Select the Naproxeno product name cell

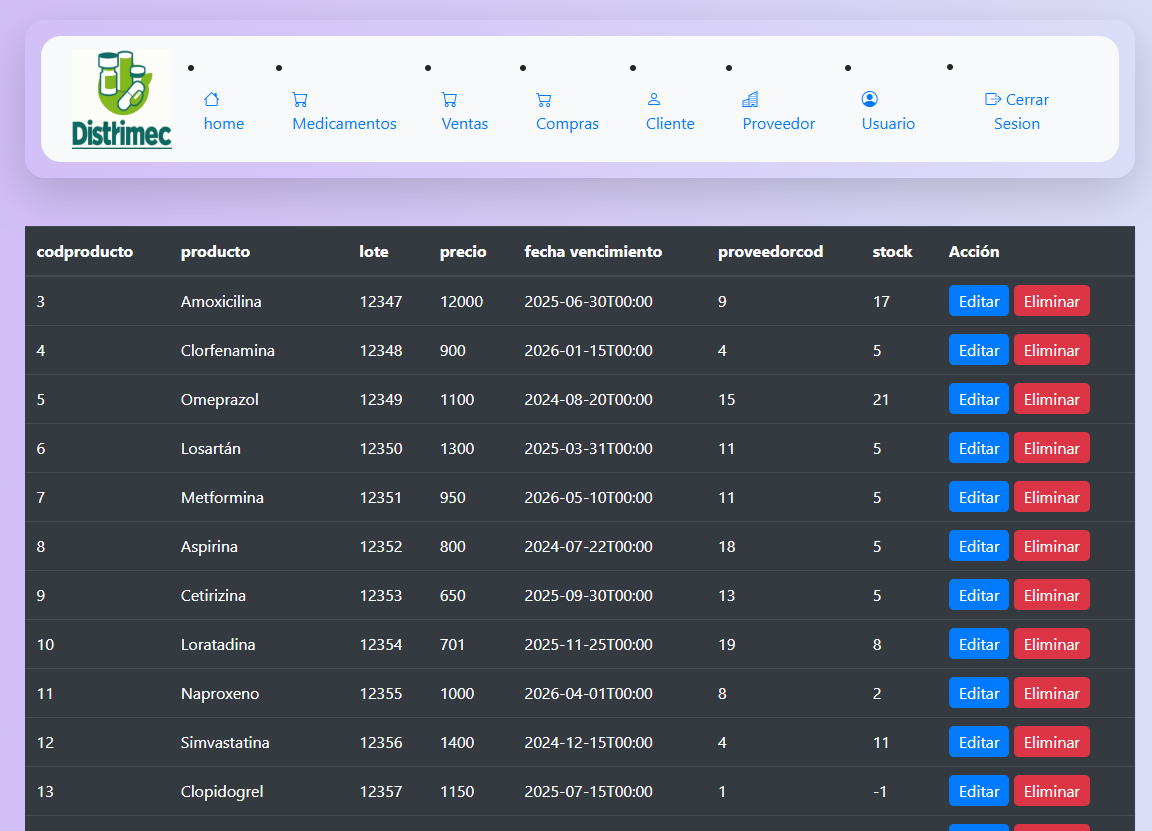coord(220,693)
